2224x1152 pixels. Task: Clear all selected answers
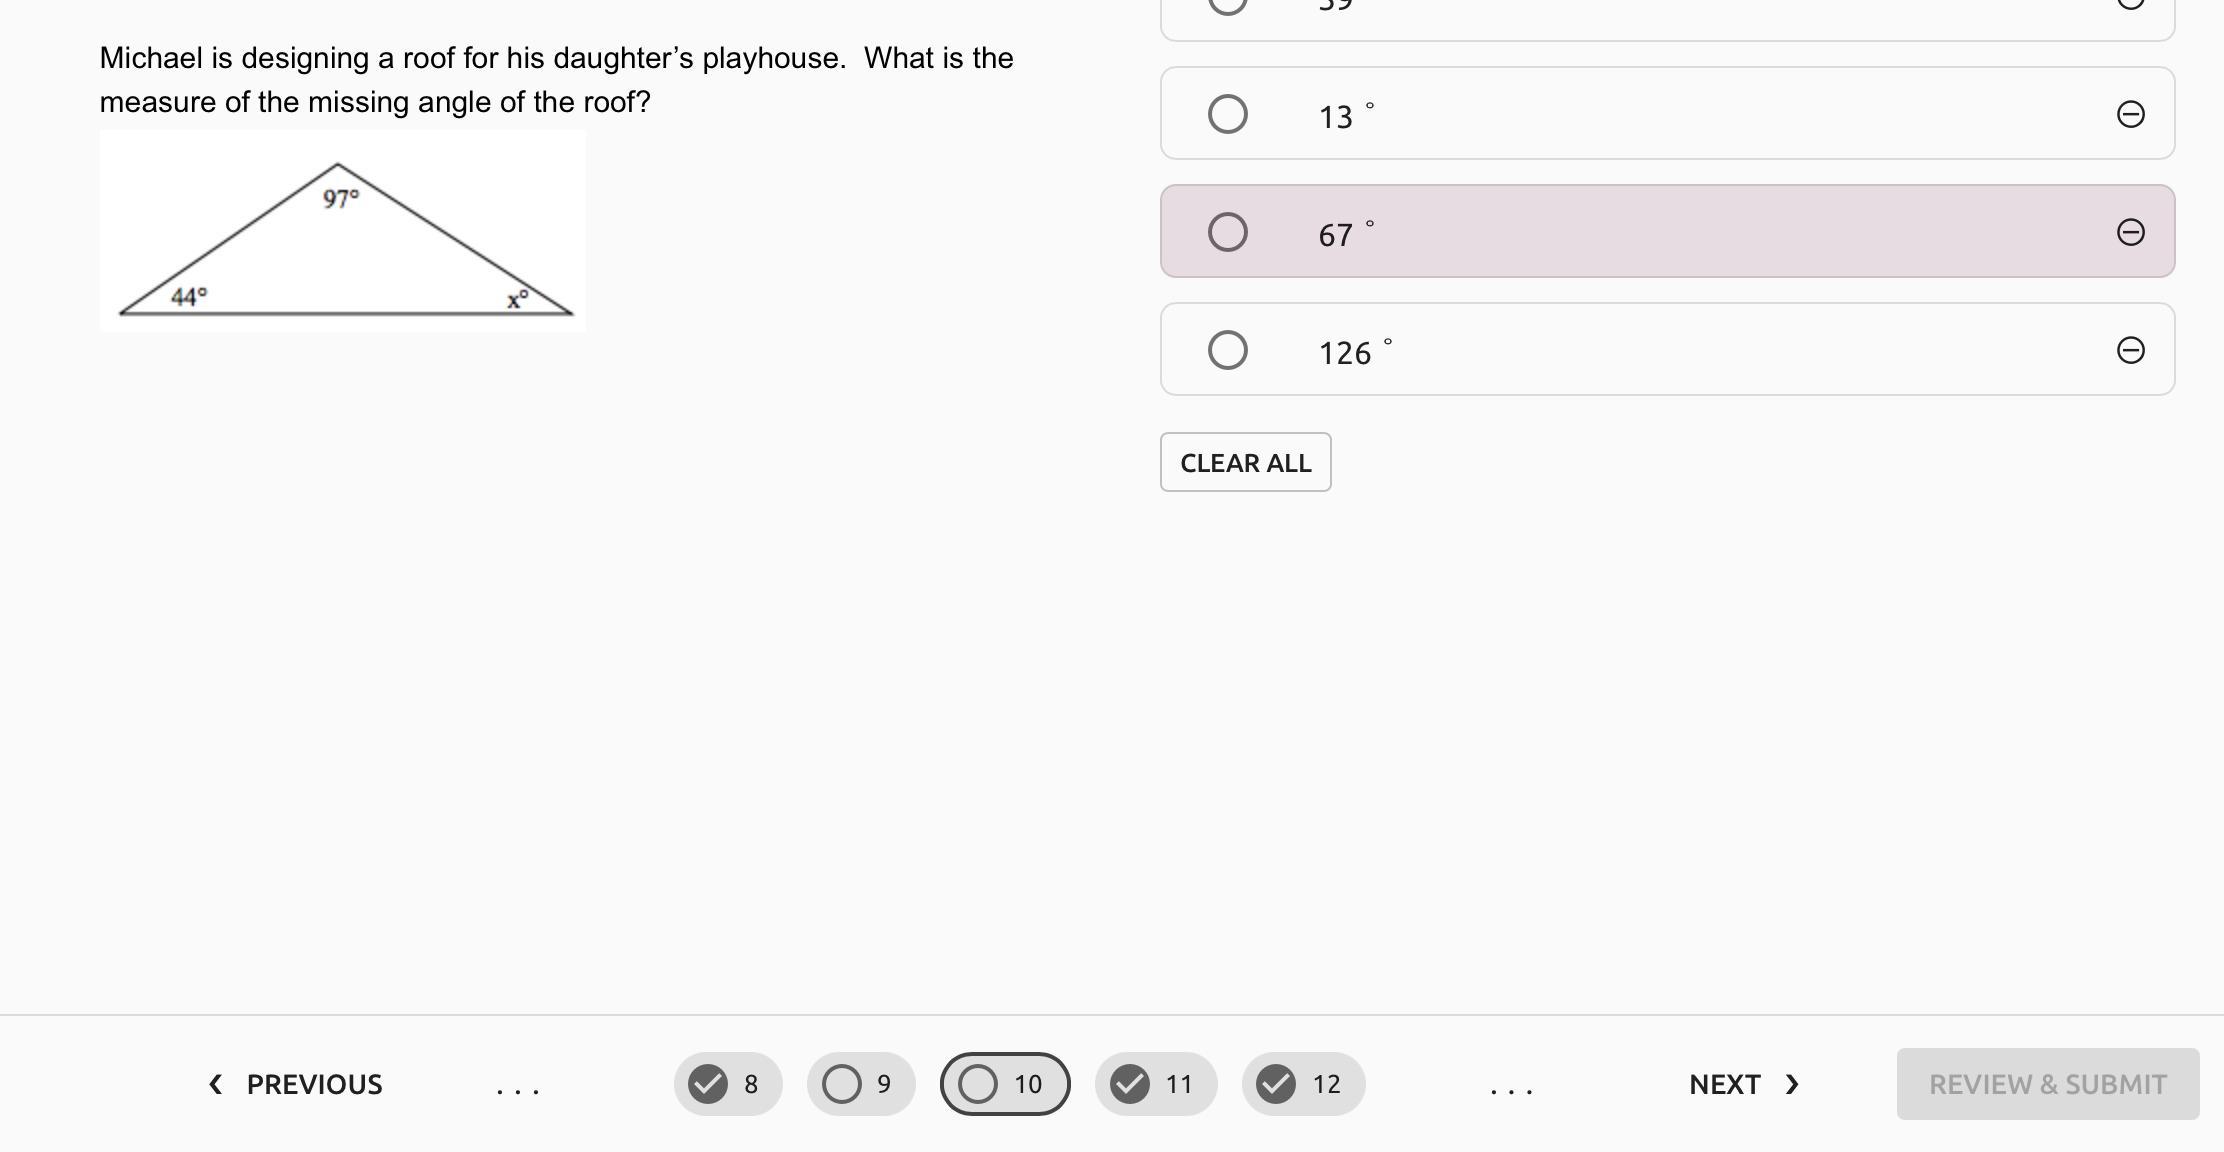1245,462
